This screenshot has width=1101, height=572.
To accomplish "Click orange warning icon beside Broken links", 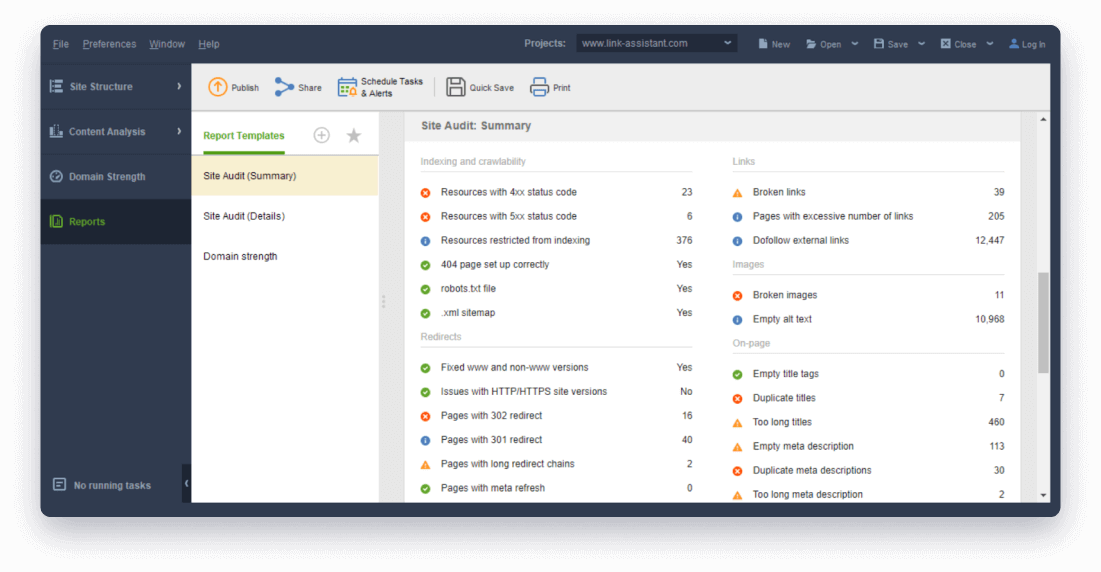I will point(737,192).
